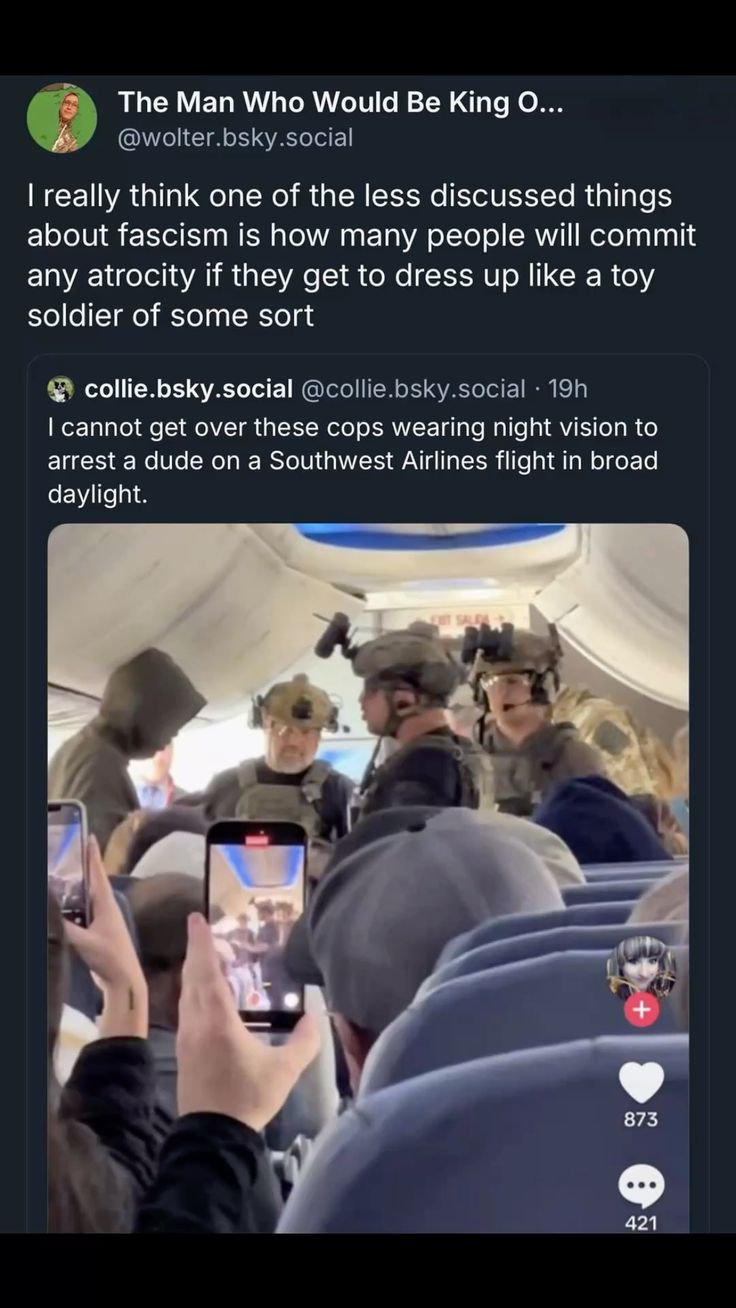Tap the small collie avatar in quoted post
Viewport: 736px width, 1308px height.
(61, 388)
